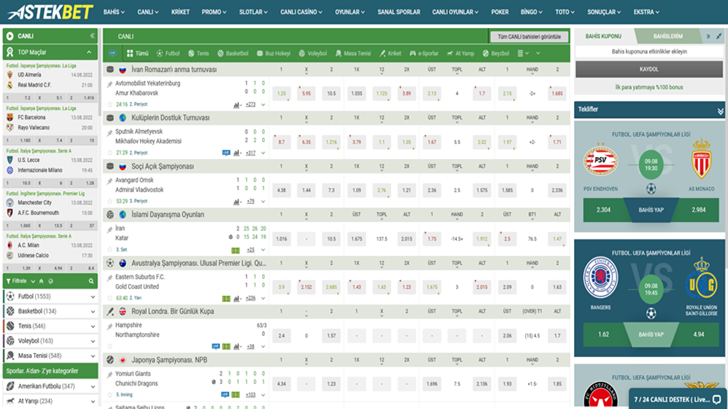Select the Voleybol sport filter
728x409 pixels.
(x=312, y=53)
